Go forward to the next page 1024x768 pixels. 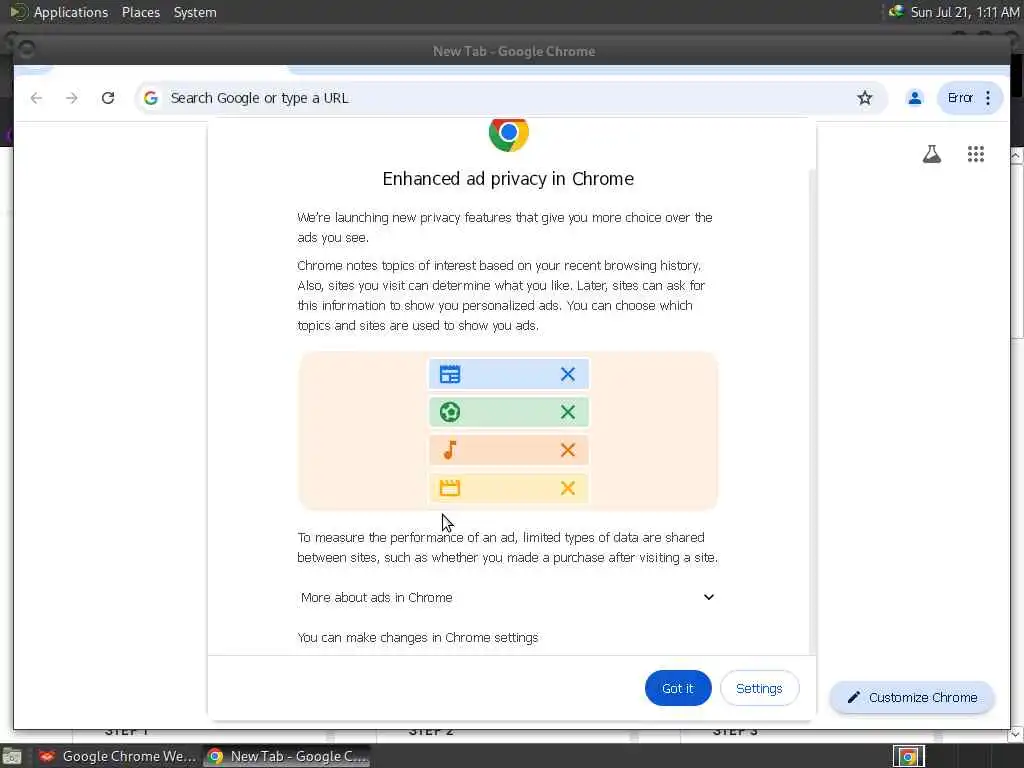[72, 98]
